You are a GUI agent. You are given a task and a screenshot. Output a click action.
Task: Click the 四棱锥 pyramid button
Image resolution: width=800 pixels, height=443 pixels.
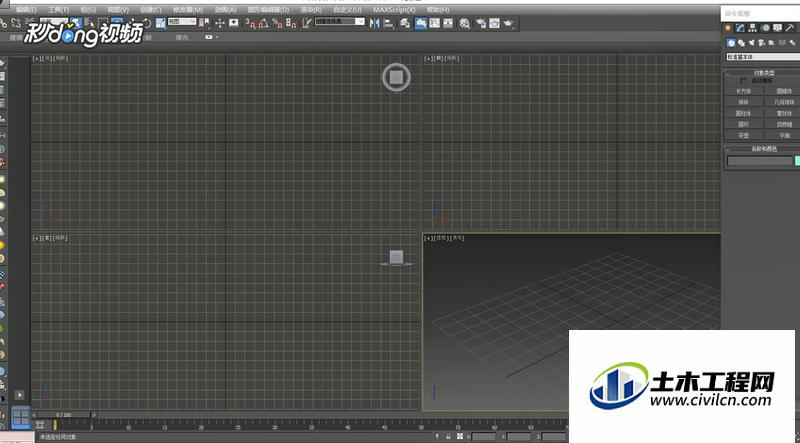784,124
